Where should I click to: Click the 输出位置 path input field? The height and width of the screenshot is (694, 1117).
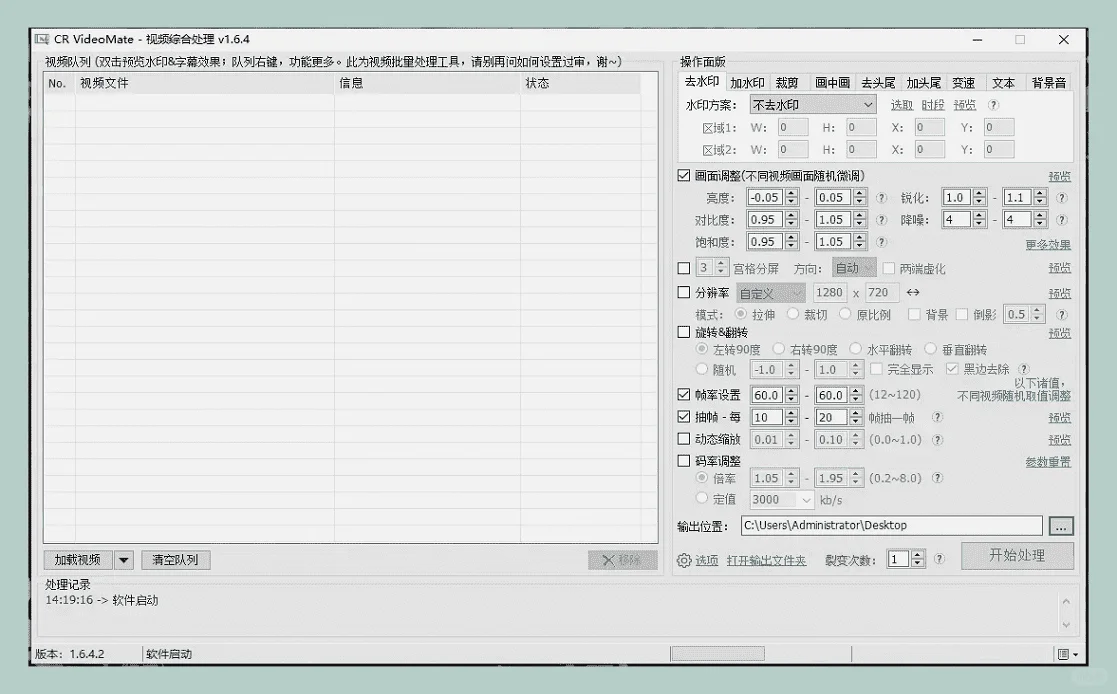[892, 526]
